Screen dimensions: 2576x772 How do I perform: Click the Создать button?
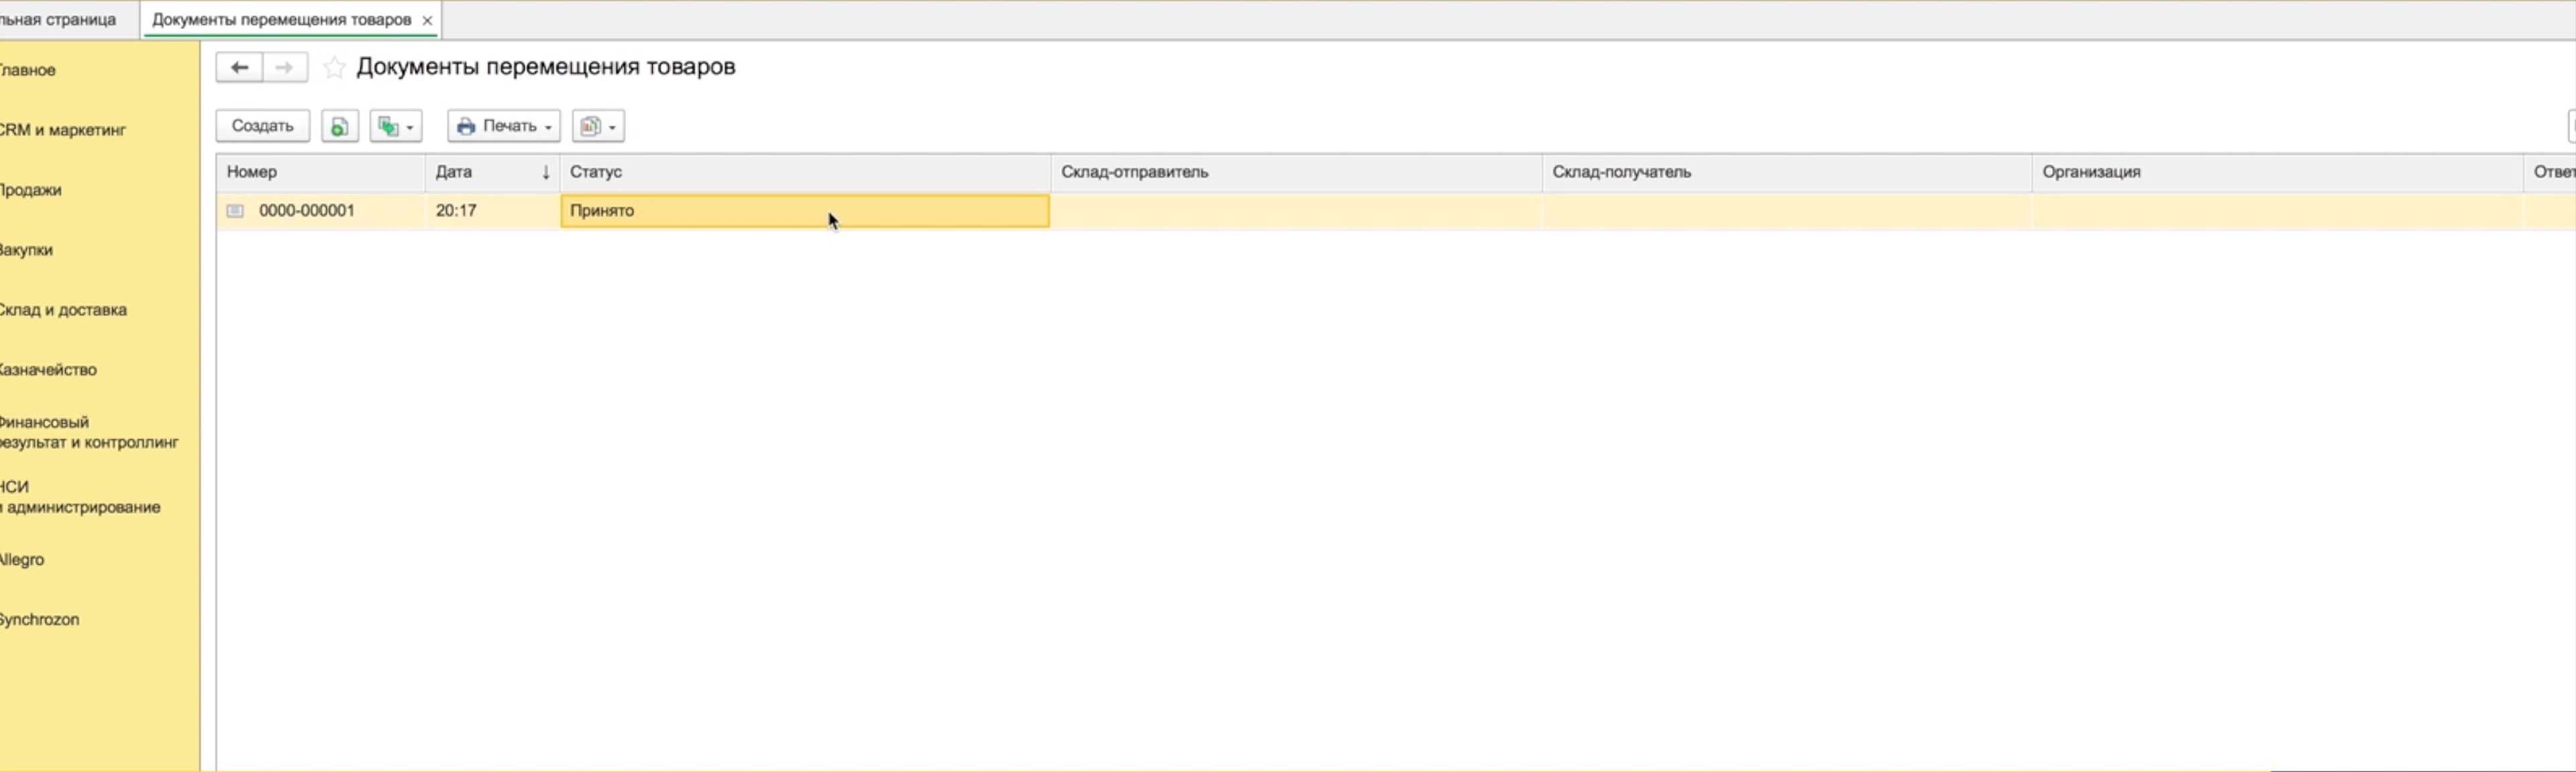tap(263, 126)
